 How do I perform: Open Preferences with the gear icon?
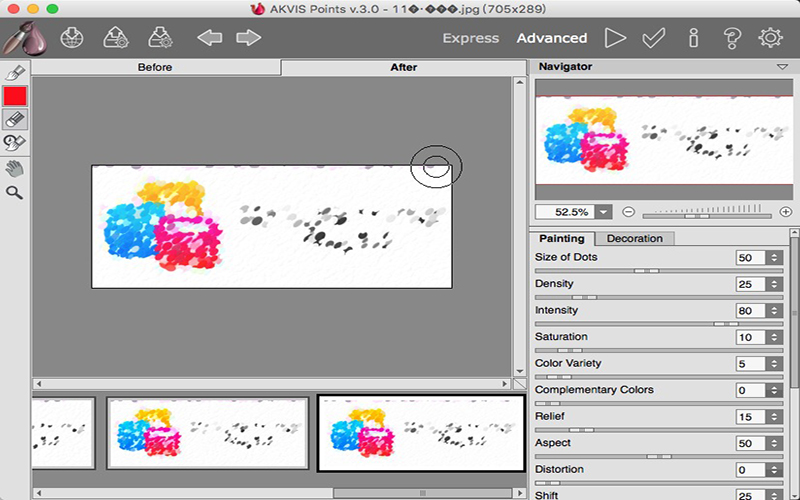pos(769,38)
